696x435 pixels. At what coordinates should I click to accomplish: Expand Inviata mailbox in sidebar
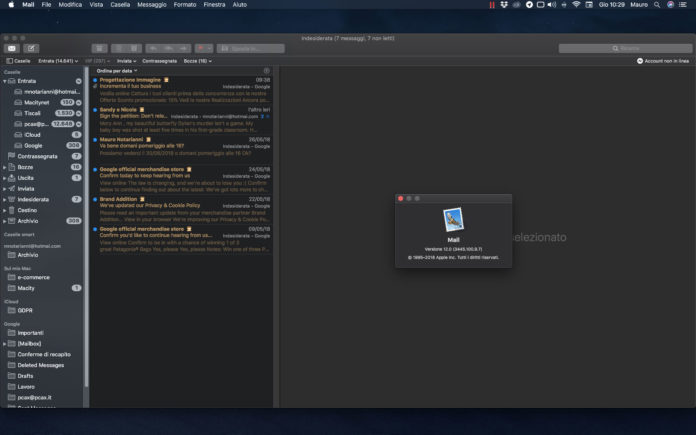pyautogui.click(x=4, y=189)
